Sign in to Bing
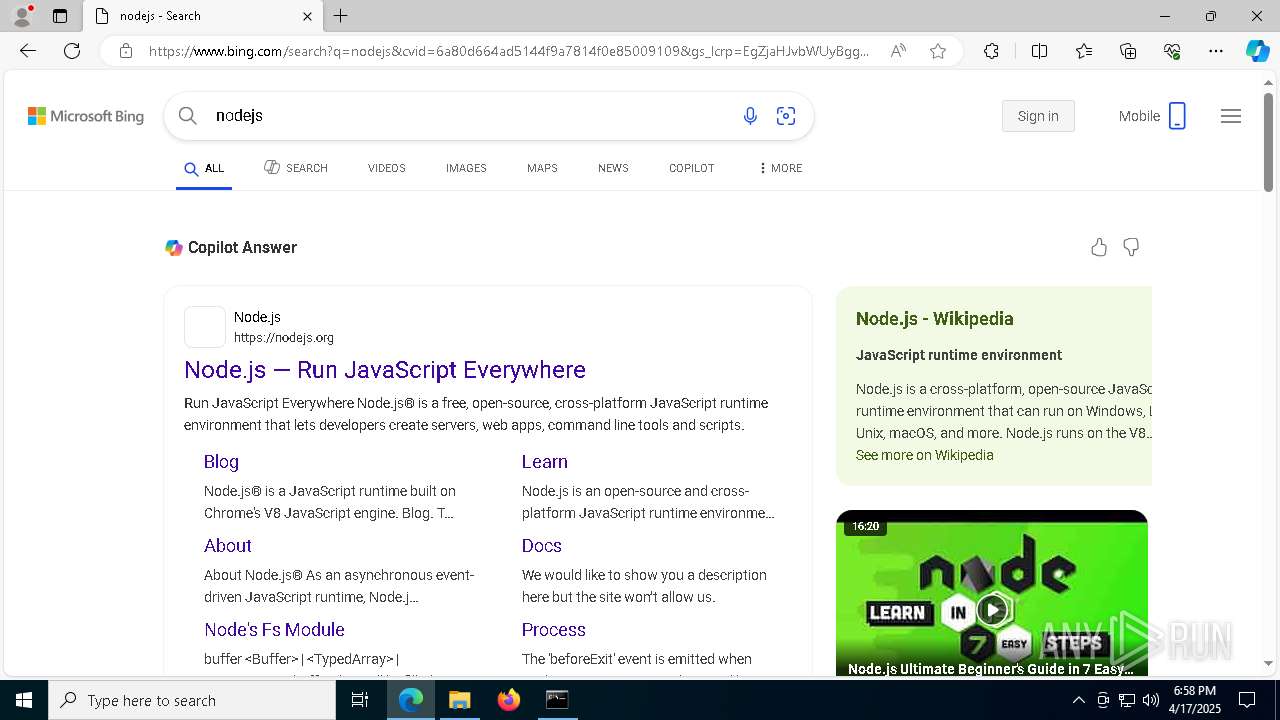Image resolution: width=1280 pixels, height=720 pixels. (x=1038, y=116)
